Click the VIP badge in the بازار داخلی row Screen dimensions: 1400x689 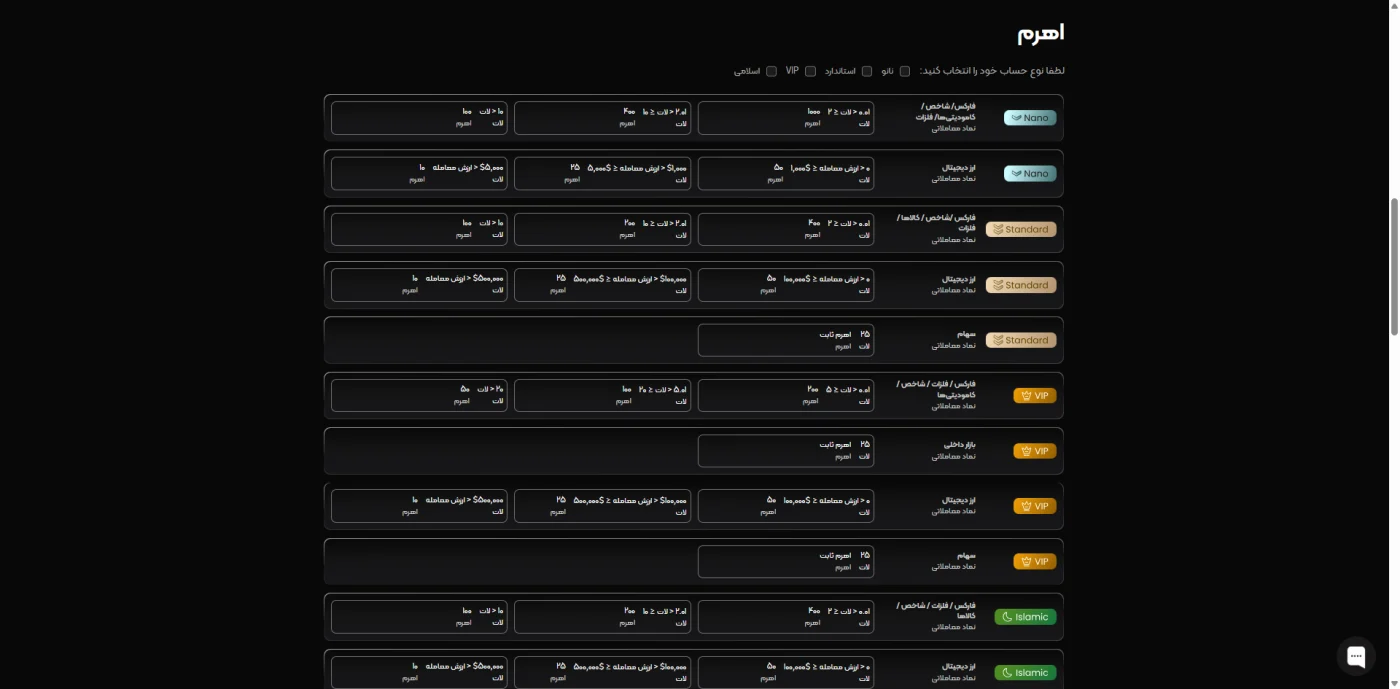(1035, 451)
